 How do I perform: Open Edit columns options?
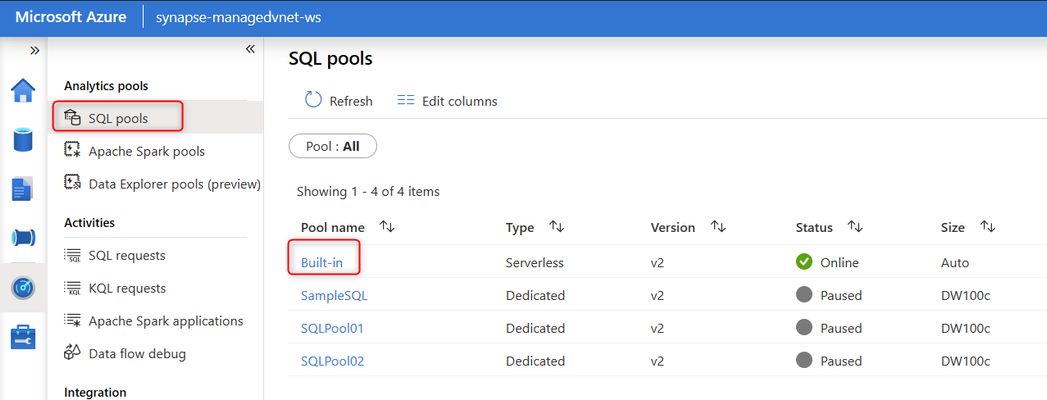coord(447,101)
